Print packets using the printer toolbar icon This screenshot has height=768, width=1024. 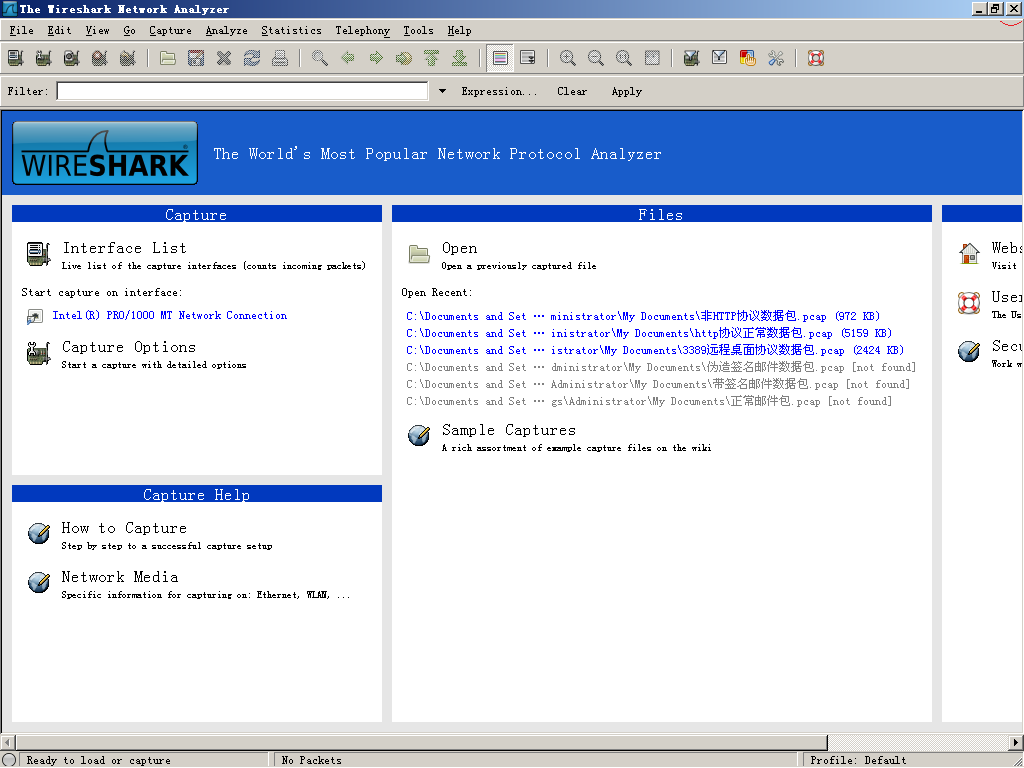tap(280, 58)
